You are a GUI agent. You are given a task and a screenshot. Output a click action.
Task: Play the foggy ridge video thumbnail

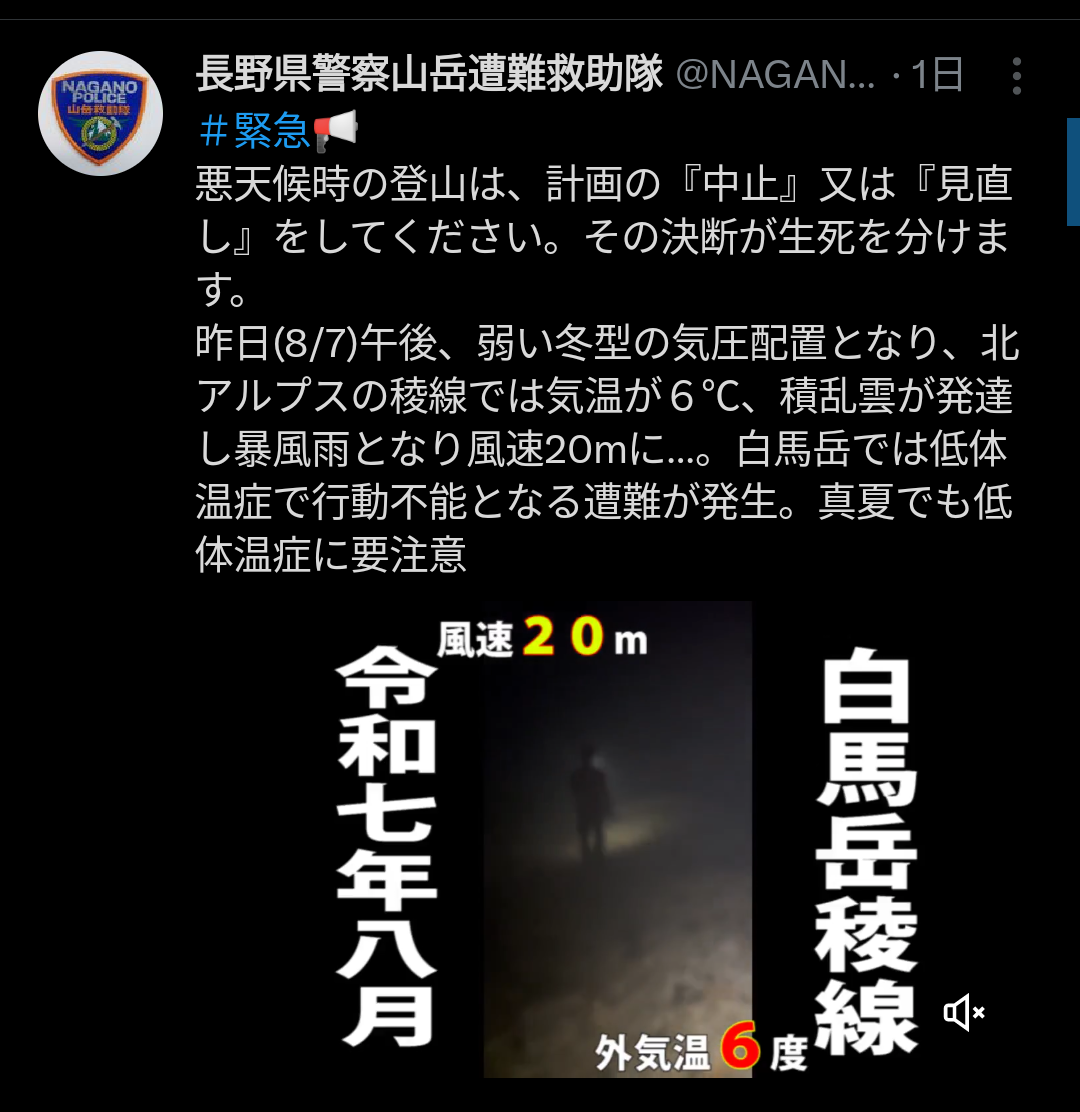[x=617, y=839]
